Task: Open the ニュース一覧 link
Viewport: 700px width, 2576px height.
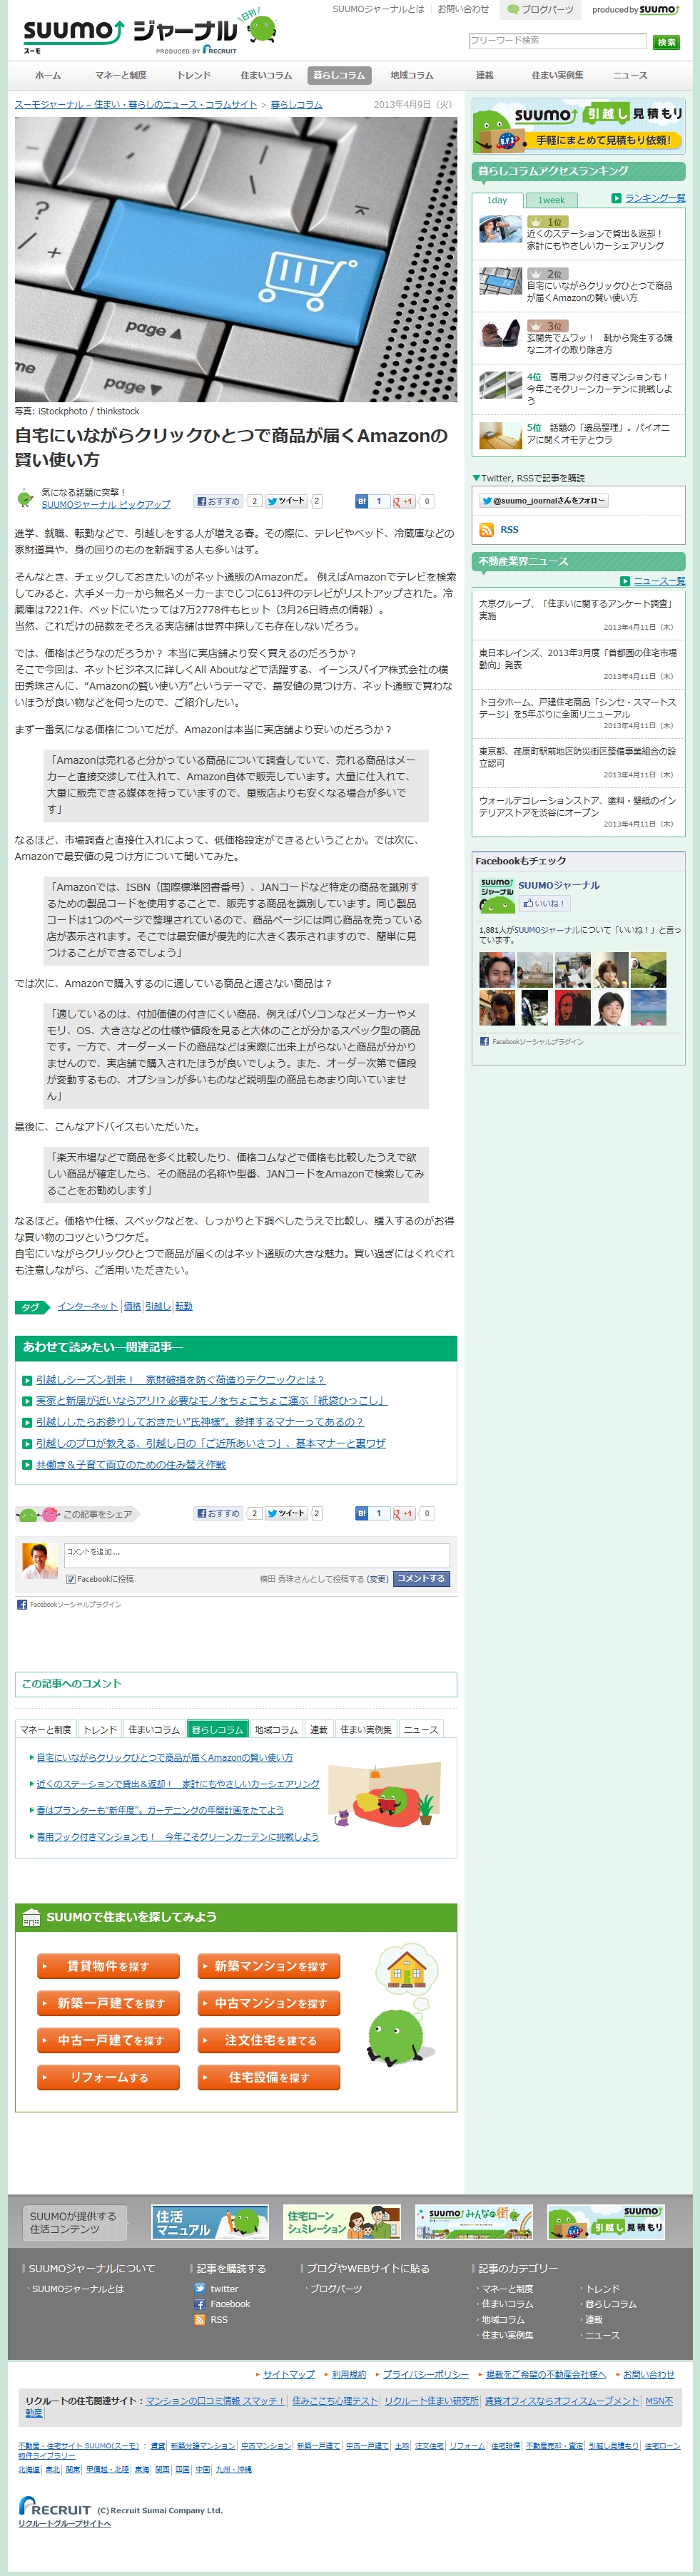Action: coord(659,582)
